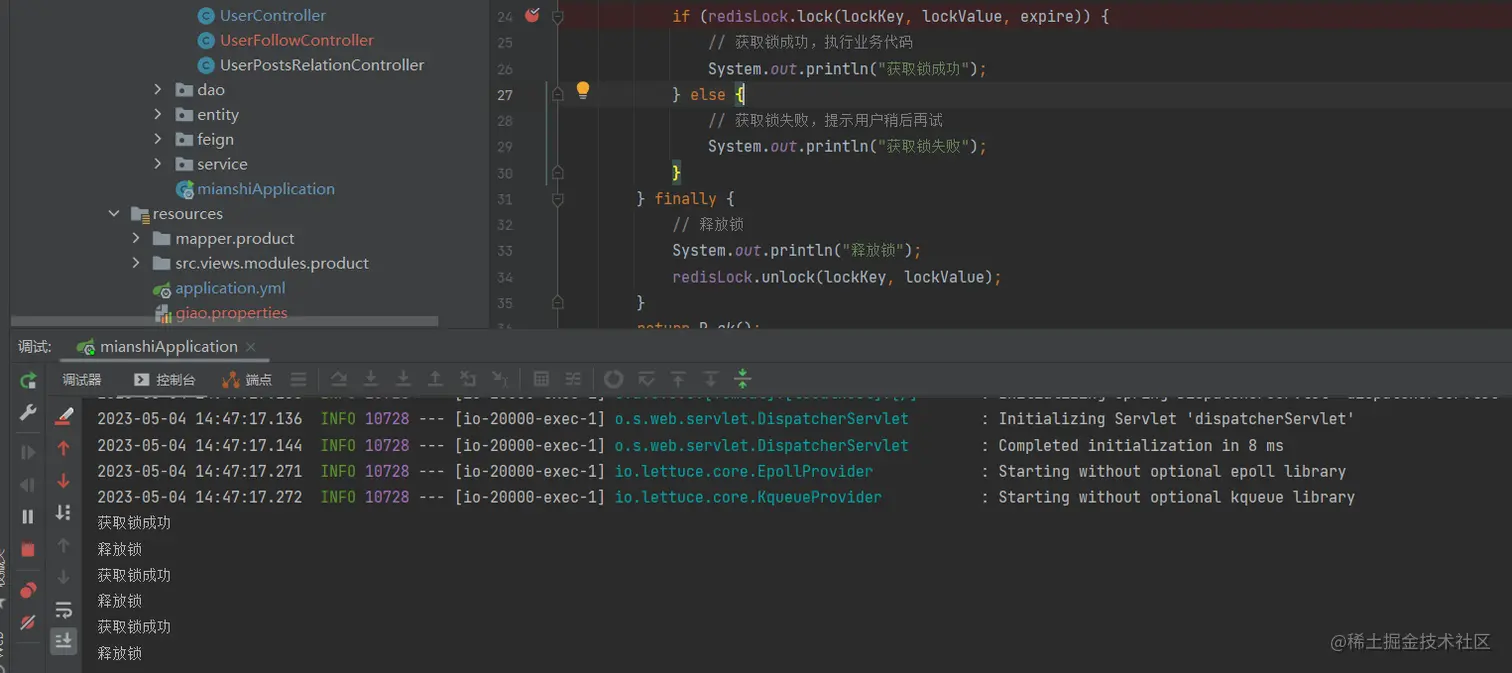Collapse the finally block with the line 31 fold marker
1512x673 pixels.
coord(558,199)
